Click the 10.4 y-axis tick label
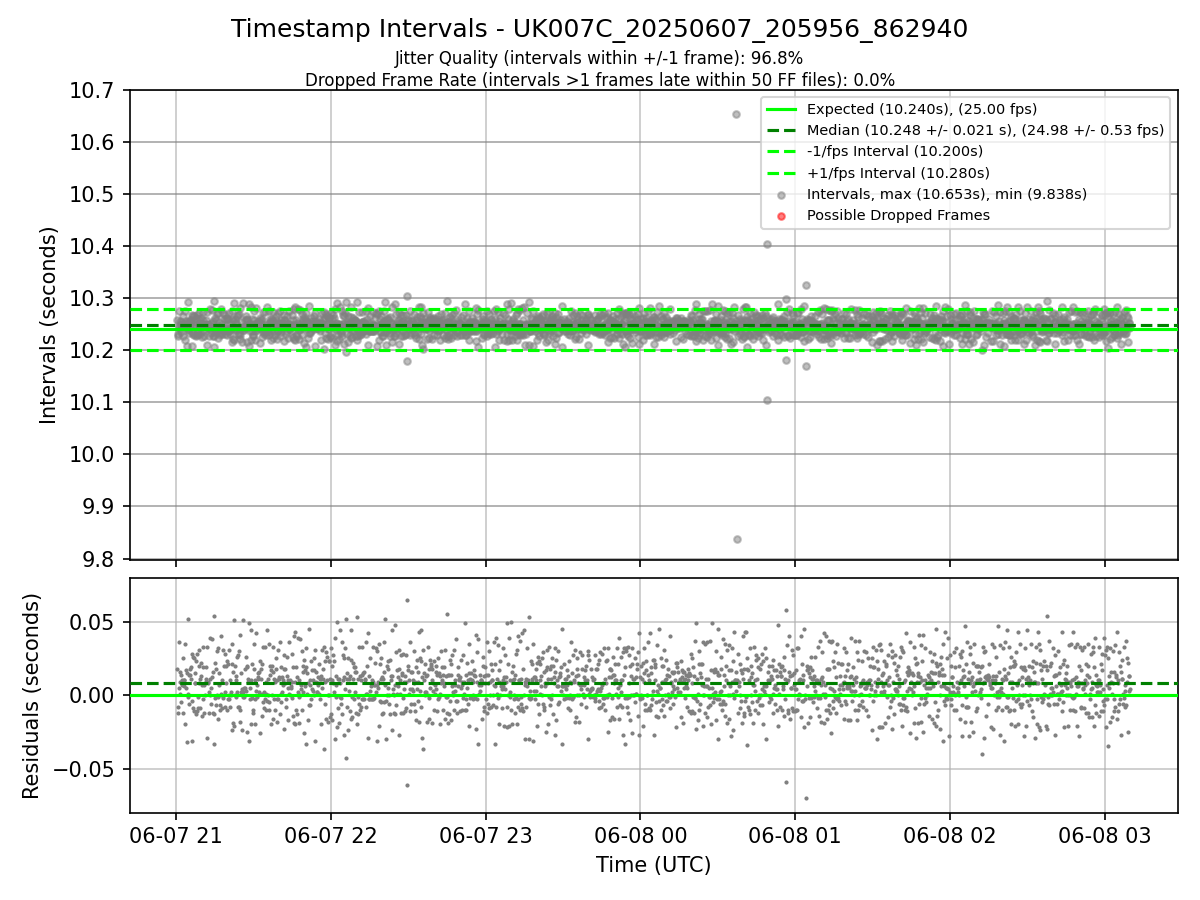The height and width of the screenshot is (900, 1200). pos(92,247)
